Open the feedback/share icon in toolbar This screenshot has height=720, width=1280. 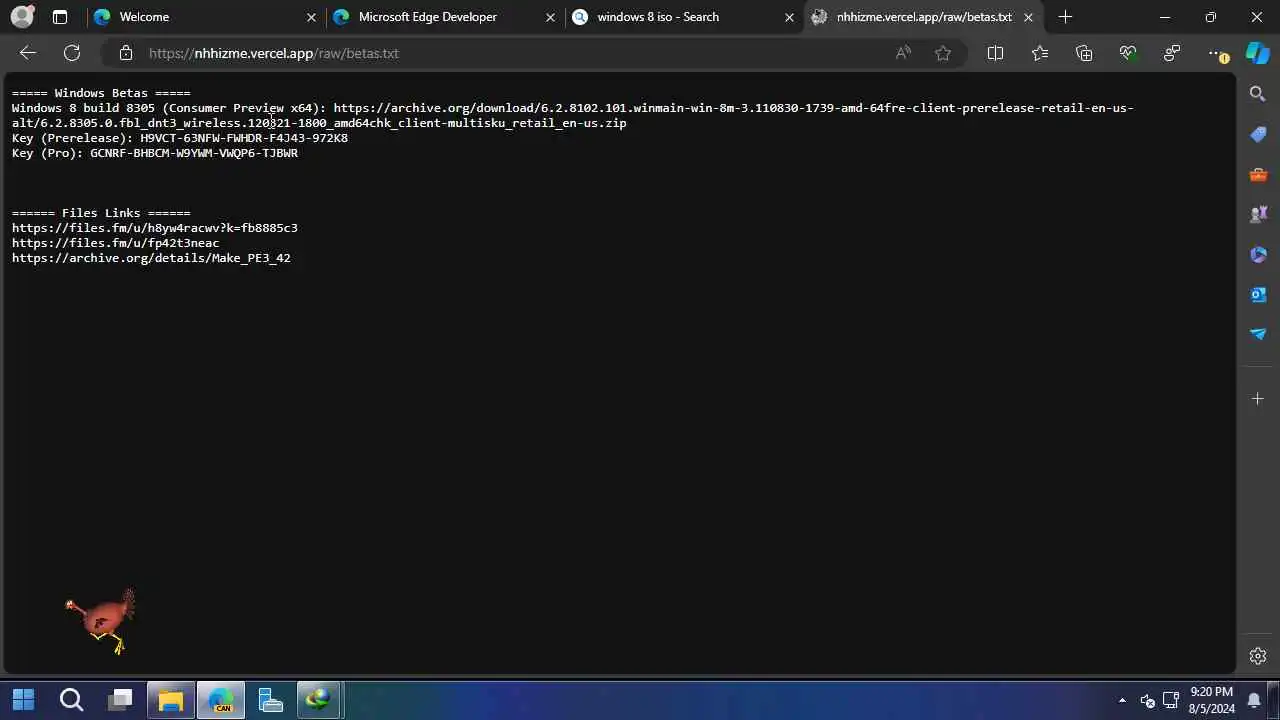pyautogui.click(x=1172, y=53)
